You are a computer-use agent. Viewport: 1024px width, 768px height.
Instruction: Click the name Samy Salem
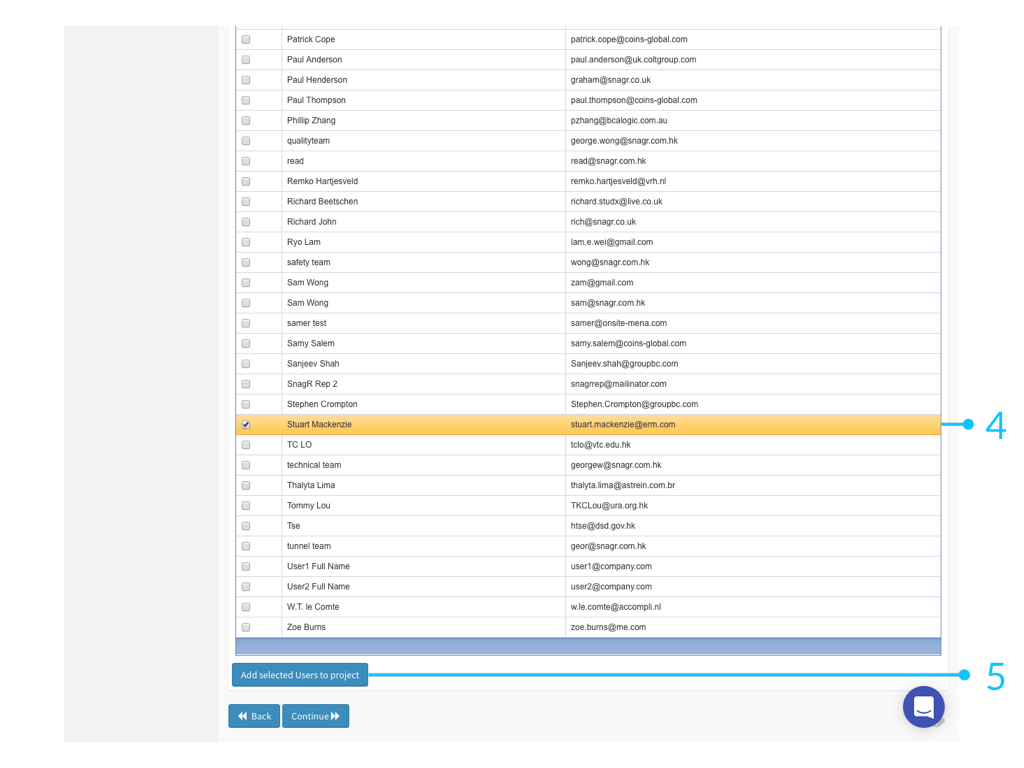point(310,343)
